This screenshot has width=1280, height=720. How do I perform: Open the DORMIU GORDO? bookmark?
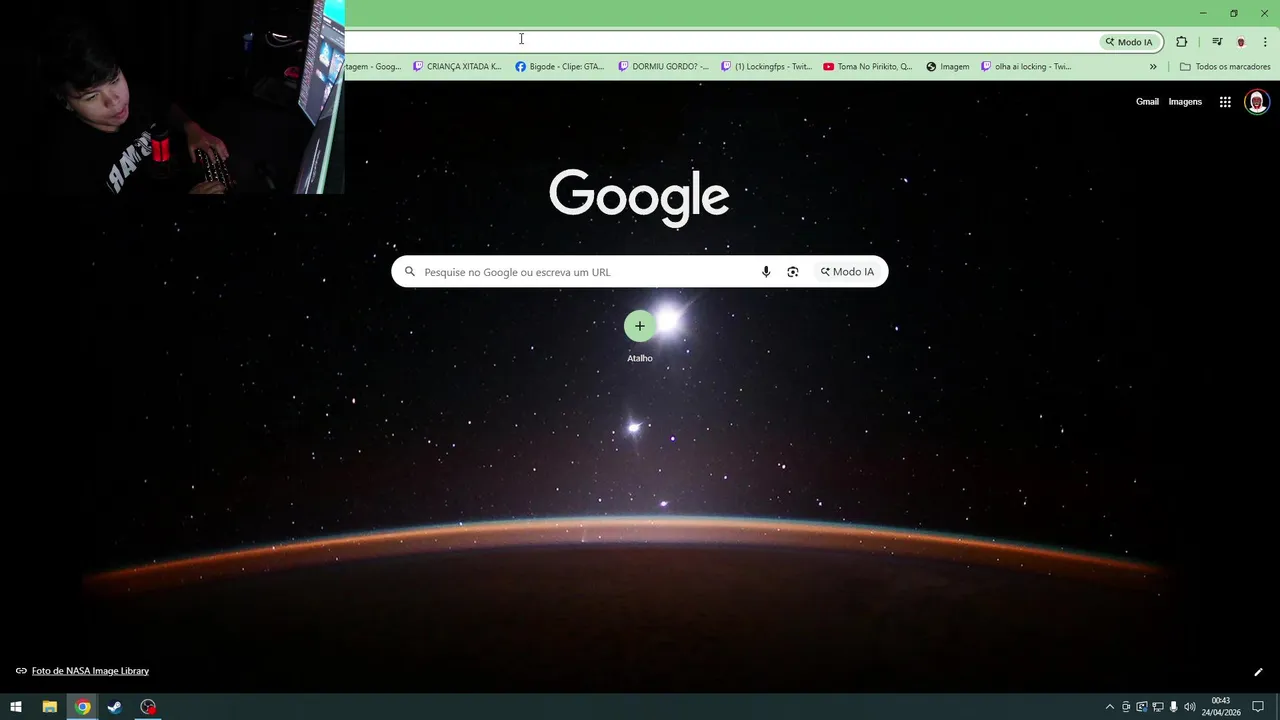click(663, 67)
